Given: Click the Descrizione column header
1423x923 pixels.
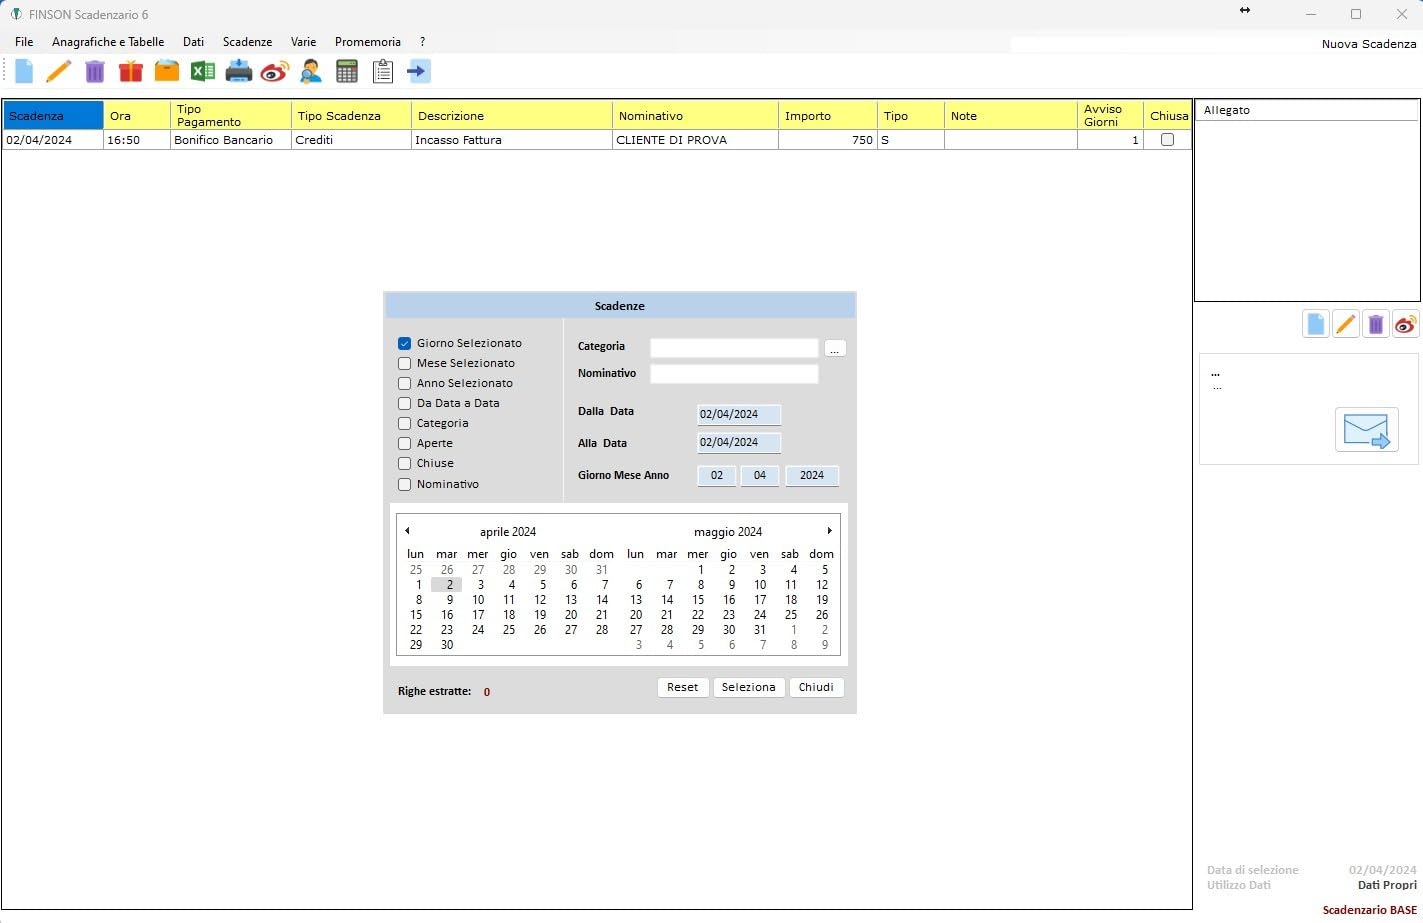Looking at the screenshot, I should 512,115.
